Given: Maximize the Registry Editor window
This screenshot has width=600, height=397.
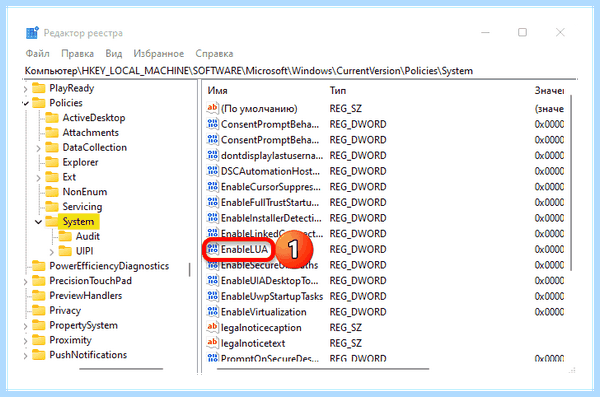Looking at the screenshot, I should pos(522,33).
